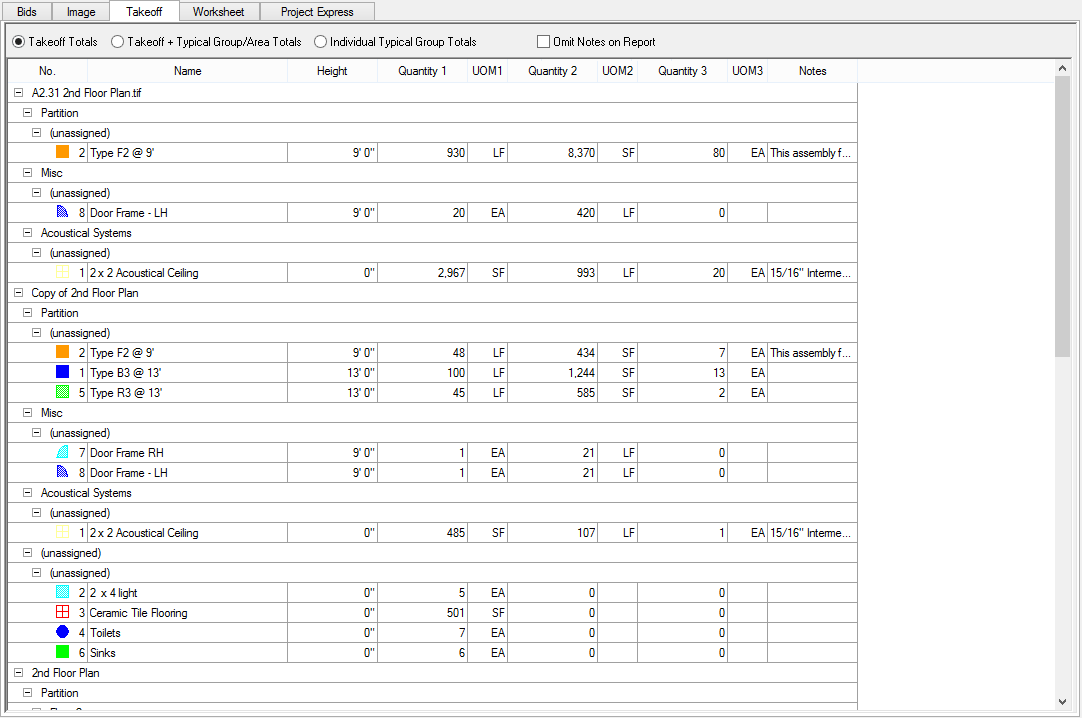Select Individual Typical Group Totals radio
The image size is (1082, 718).
click(395, 42)
